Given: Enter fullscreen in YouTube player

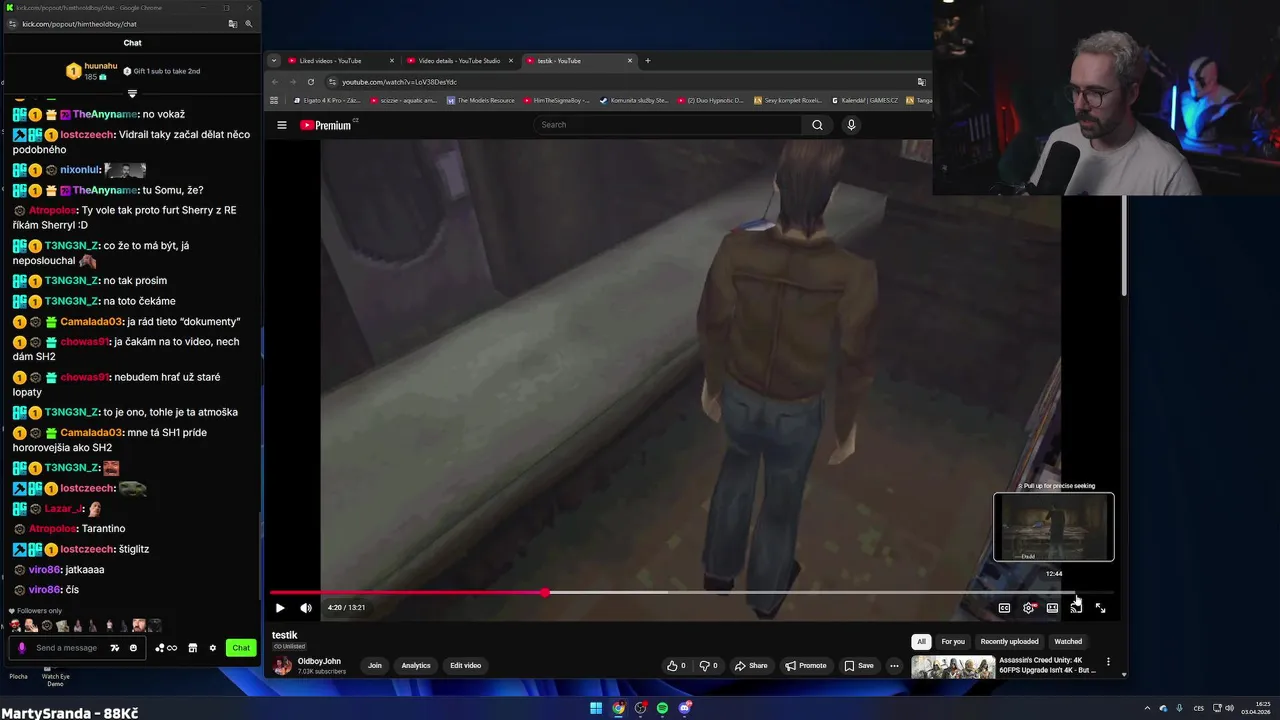Looking at the screenshot, I should tap(1100, 608).
